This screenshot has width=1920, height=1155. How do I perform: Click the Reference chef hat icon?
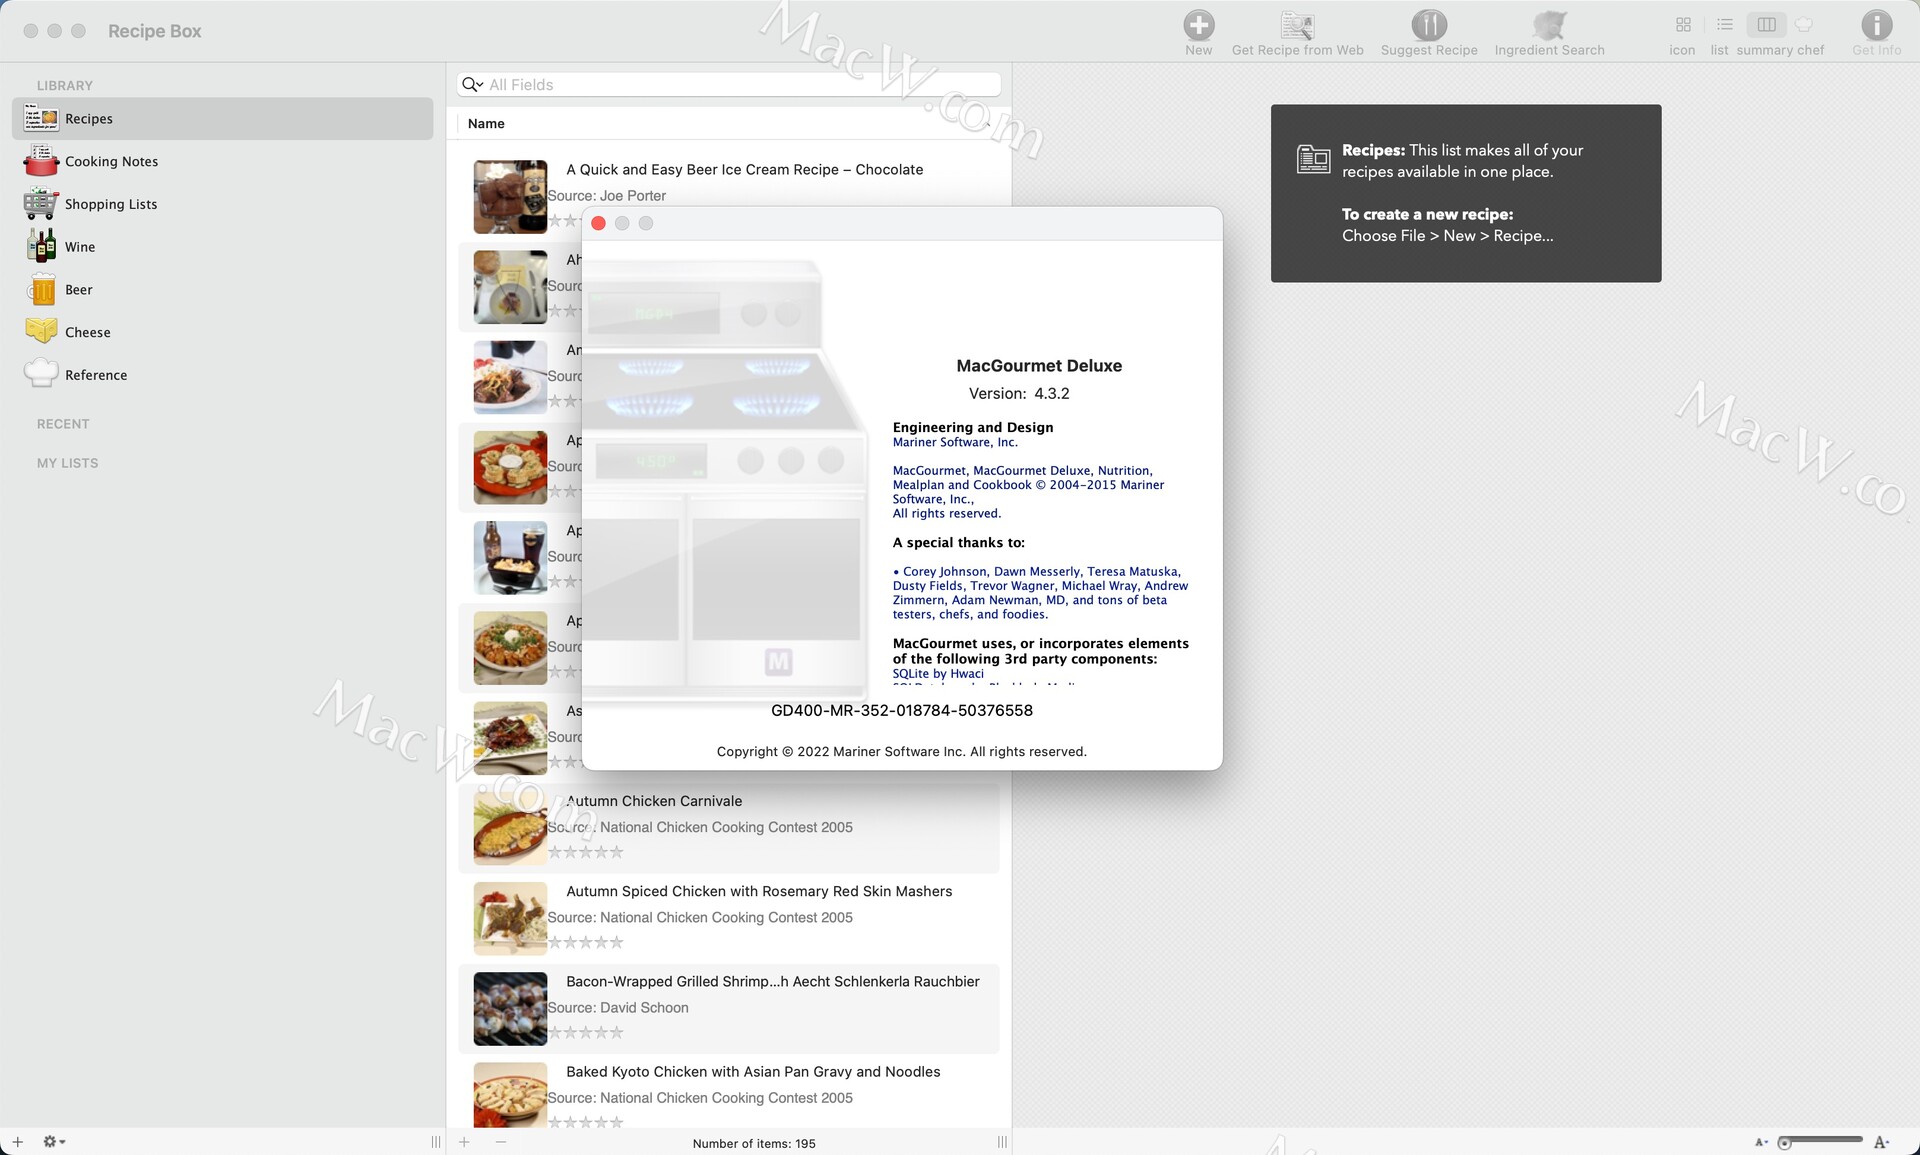coord(41,372)
